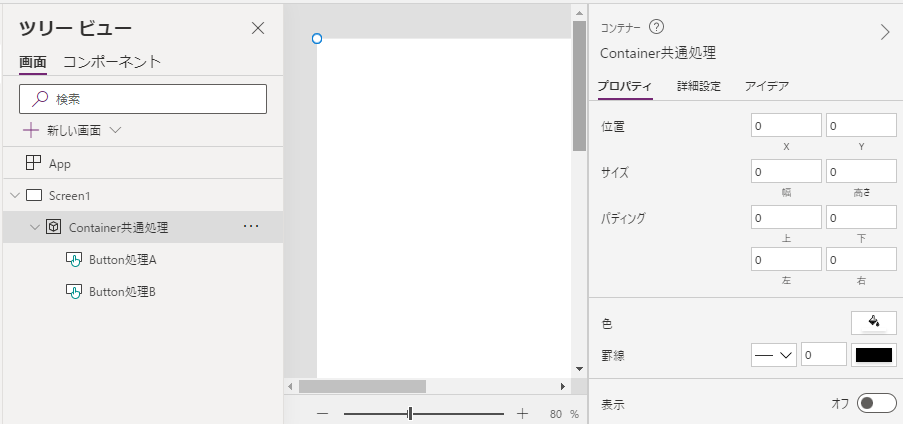Image resolution: width=903 pixels, height=424 pixels.
Task: Open the 色 fill color picker
Action: pyautogui.click(x=874, y=323)
